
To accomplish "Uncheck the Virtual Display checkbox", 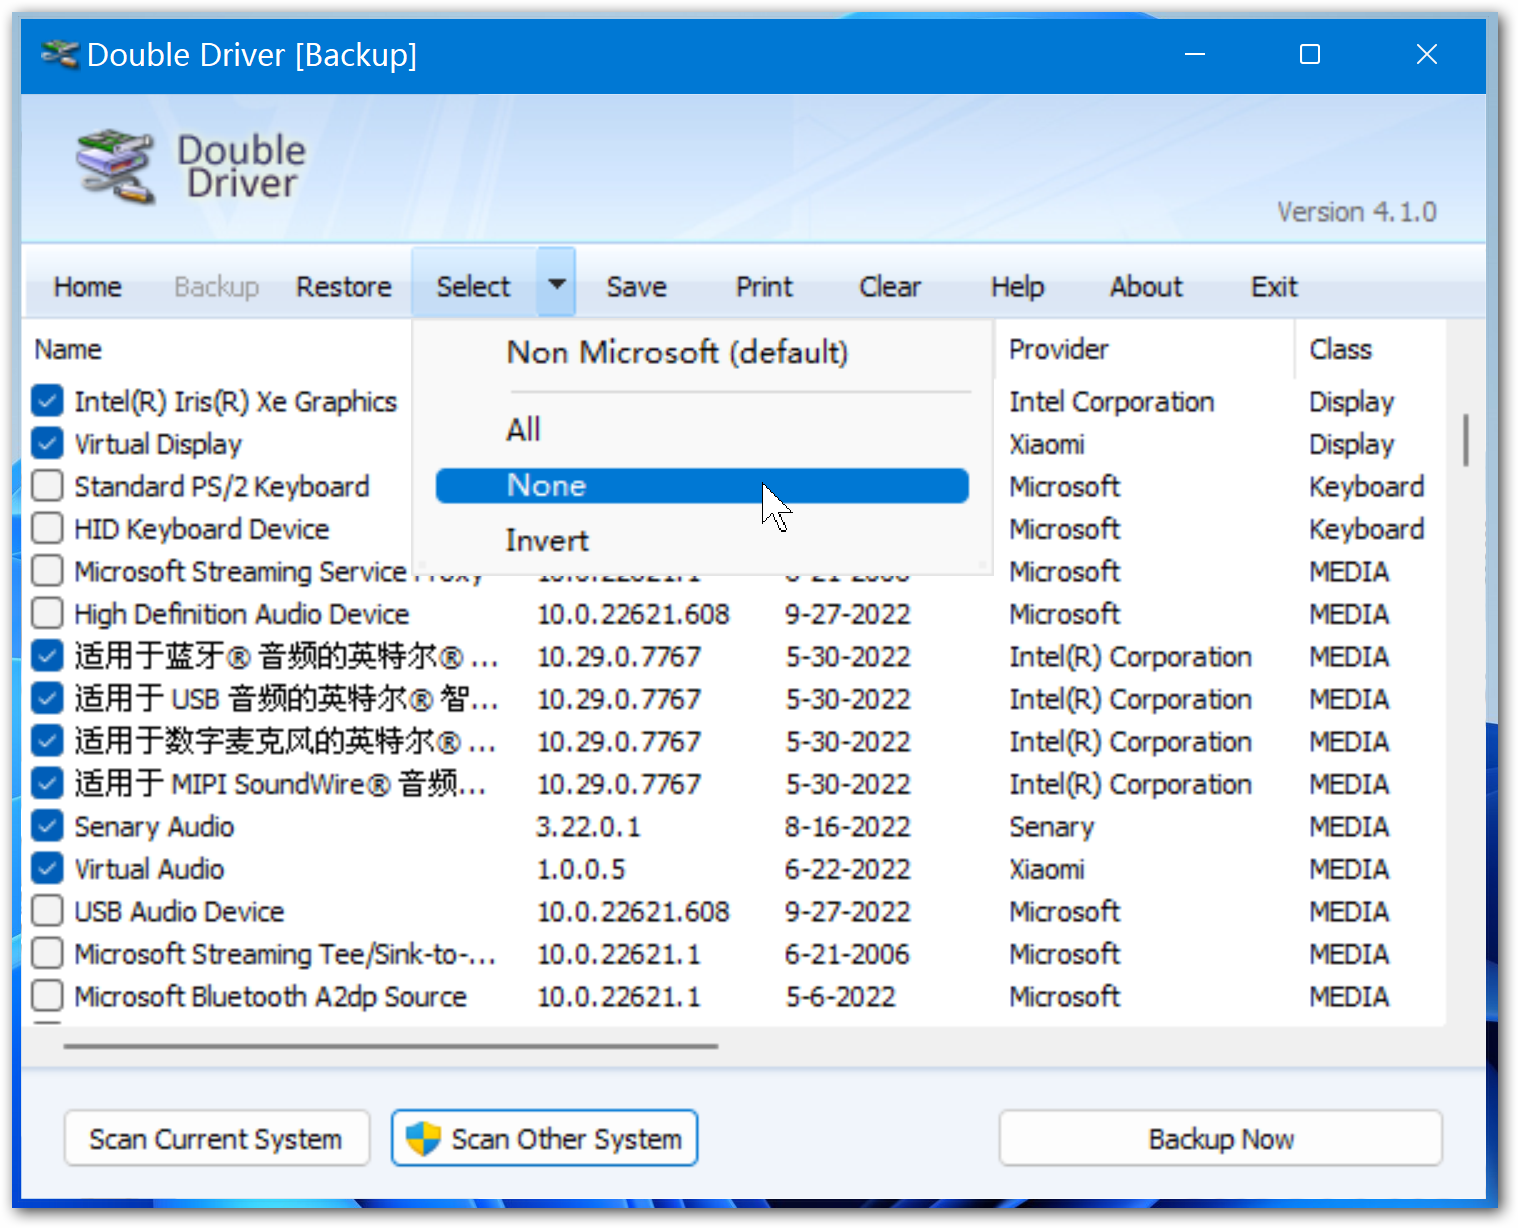I will (47, 443).
